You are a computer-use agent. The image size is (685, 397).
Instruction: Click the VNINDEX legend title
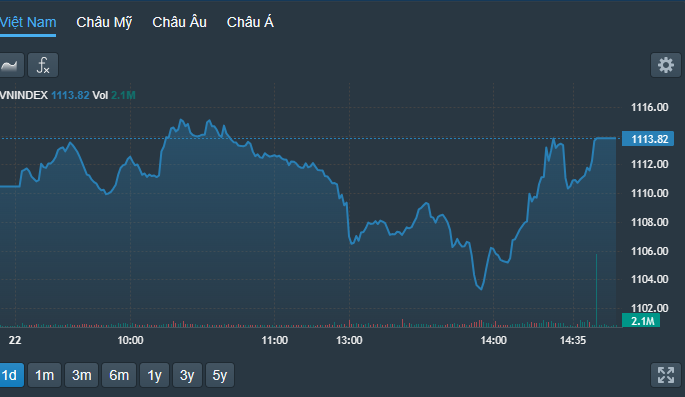[24, 95]
